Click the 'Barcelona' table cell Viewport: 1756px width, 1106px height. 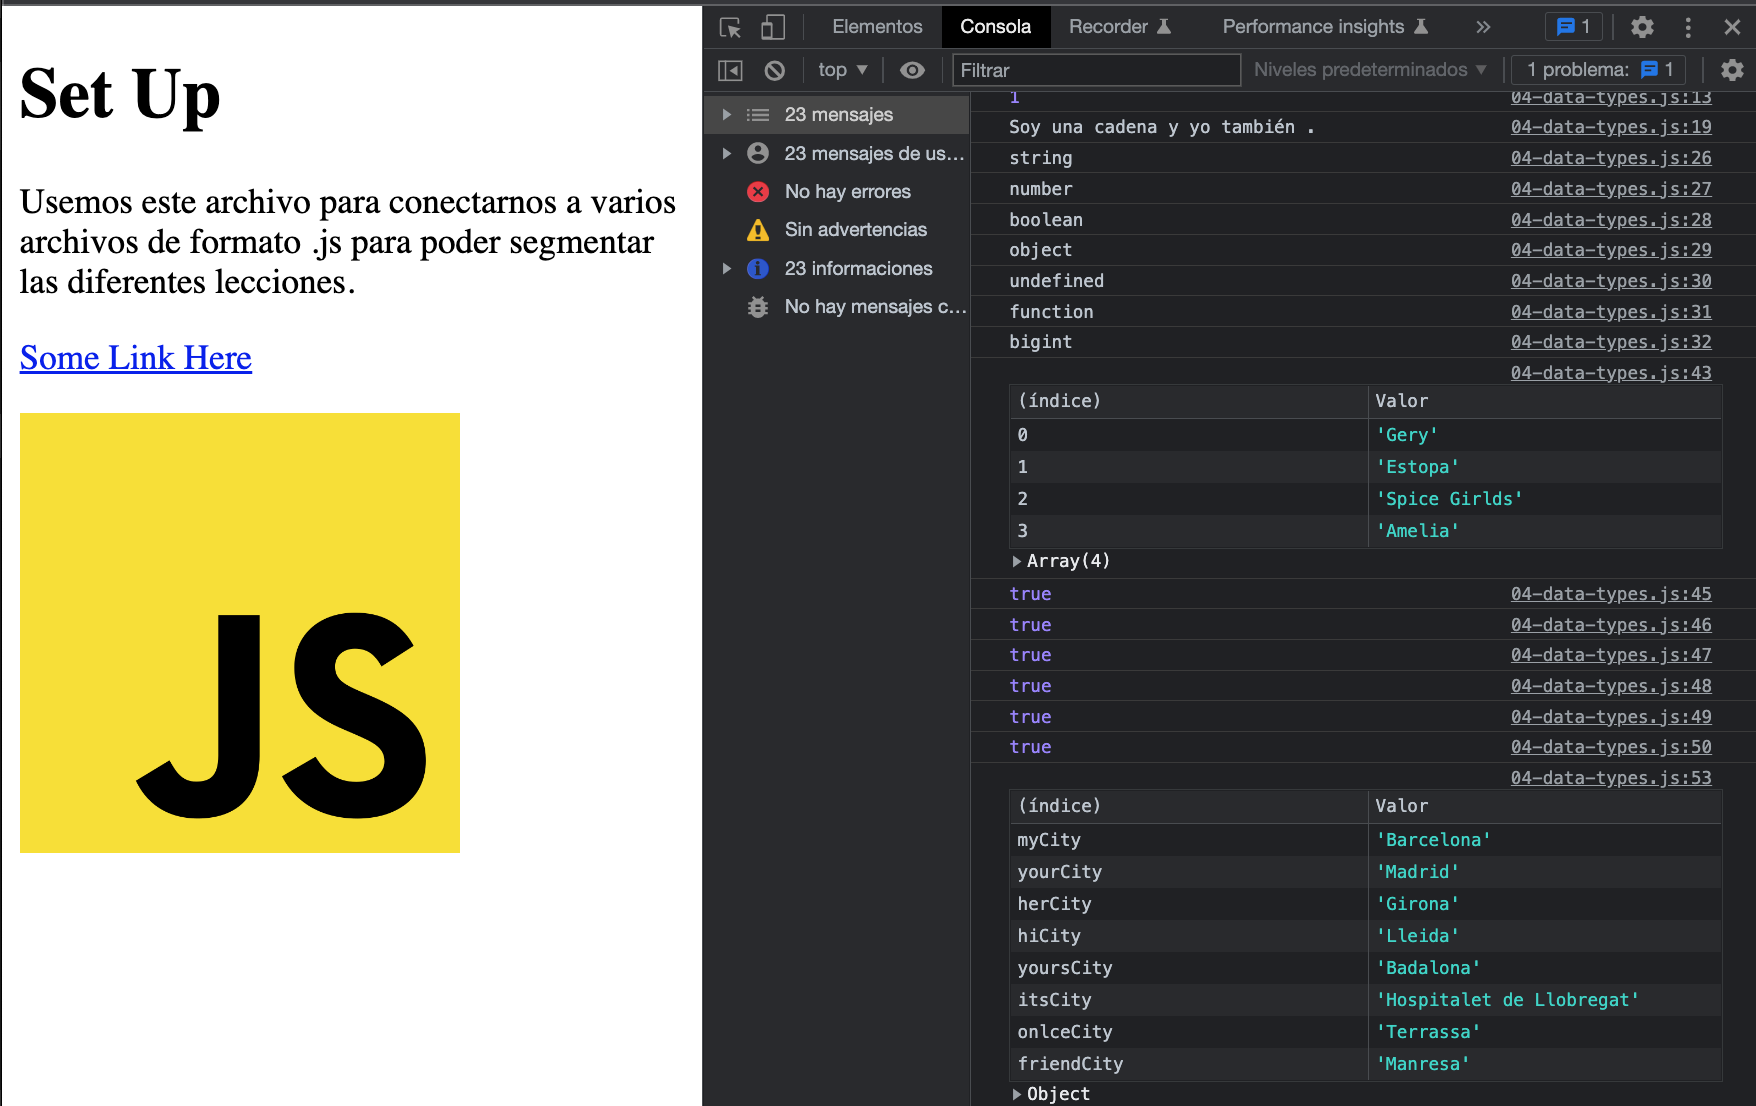click(x=1545, y=840)
